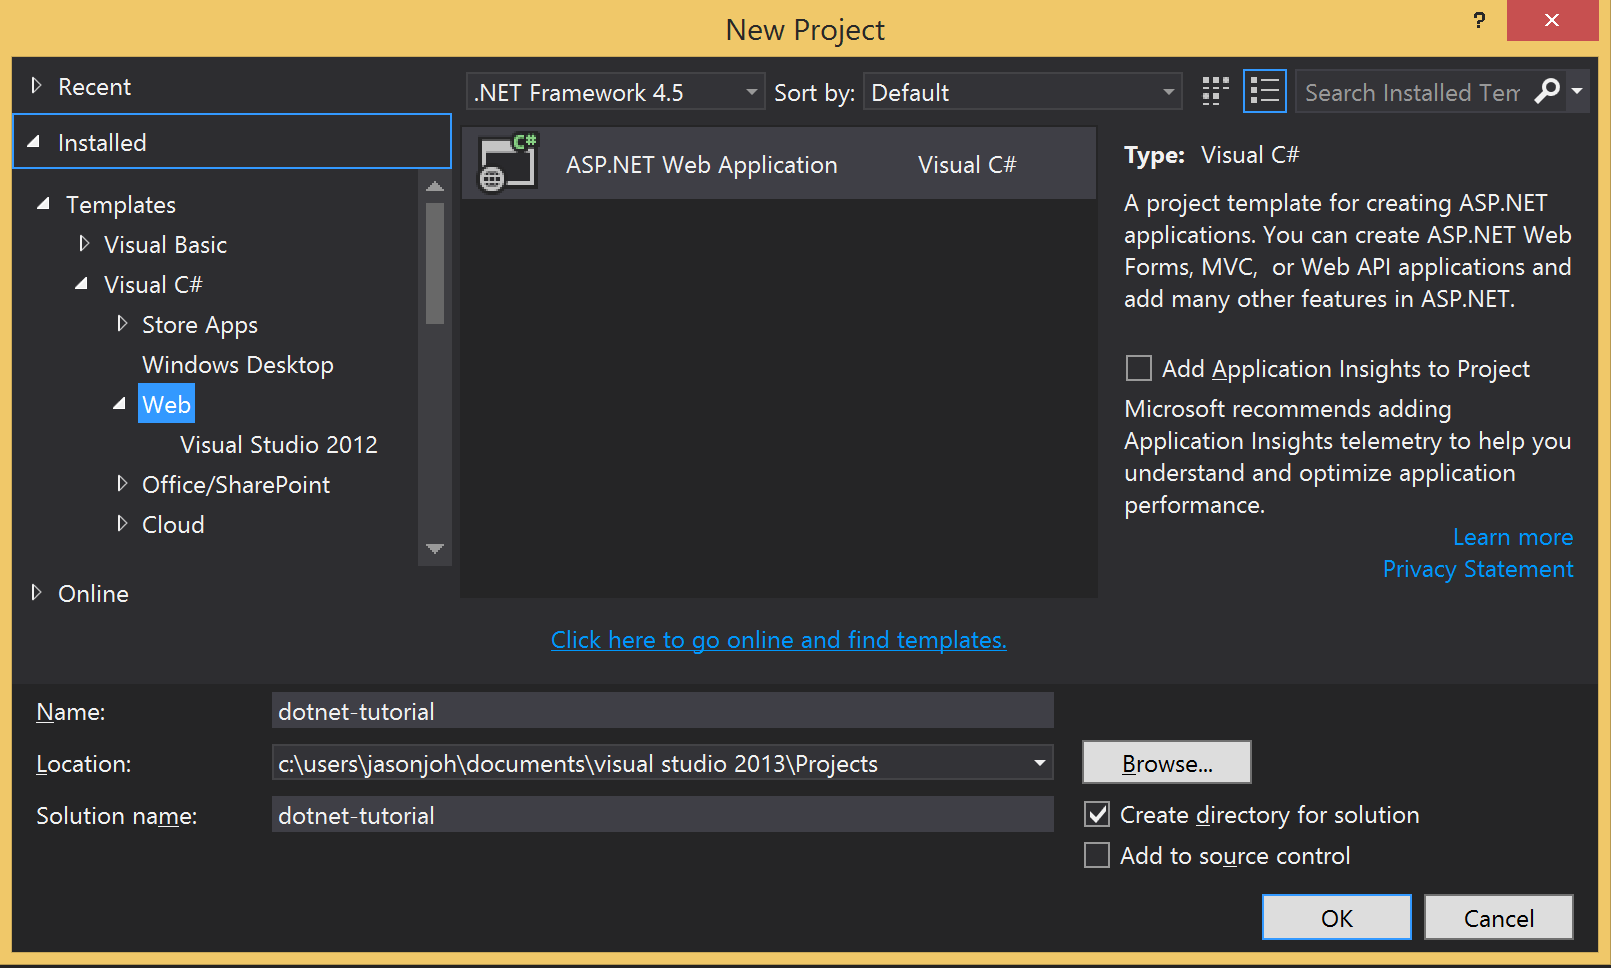Viewport: 1611px width, 968px height.
Task: Collapse the Web node arrow
Action: 120,404
